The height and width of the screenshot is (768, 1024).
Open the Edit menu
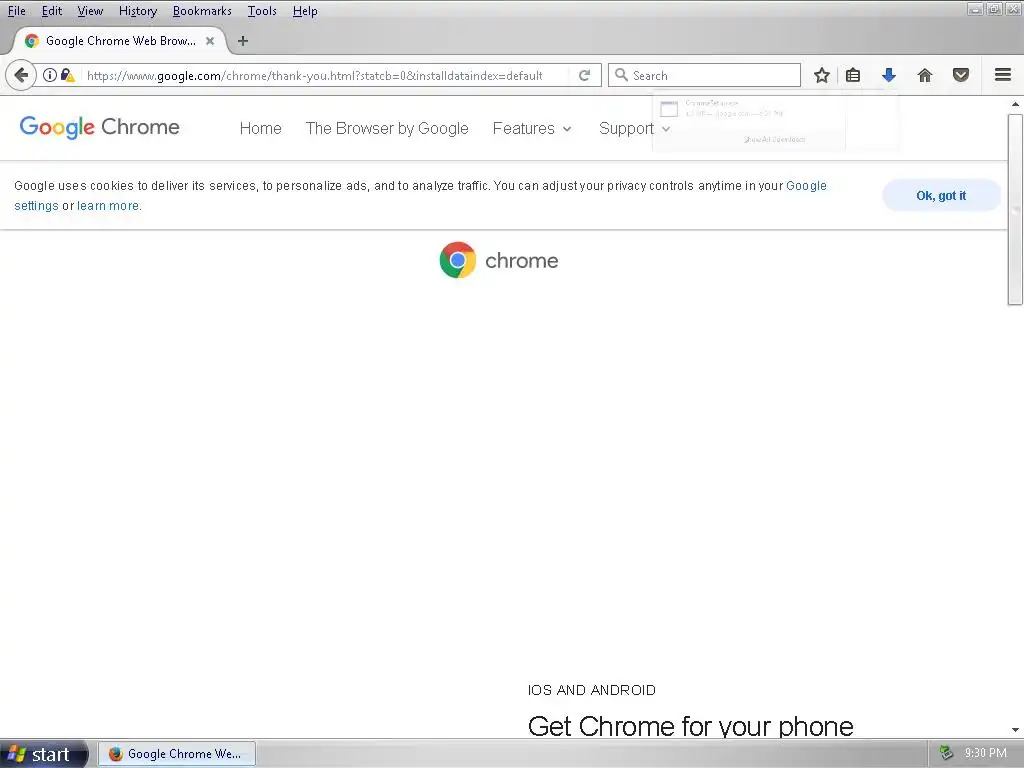pos(52,10)
